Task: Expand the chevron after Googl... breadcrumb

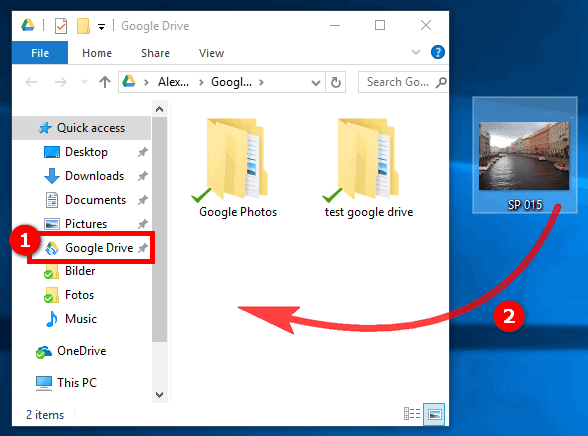Action: (261, 82)
